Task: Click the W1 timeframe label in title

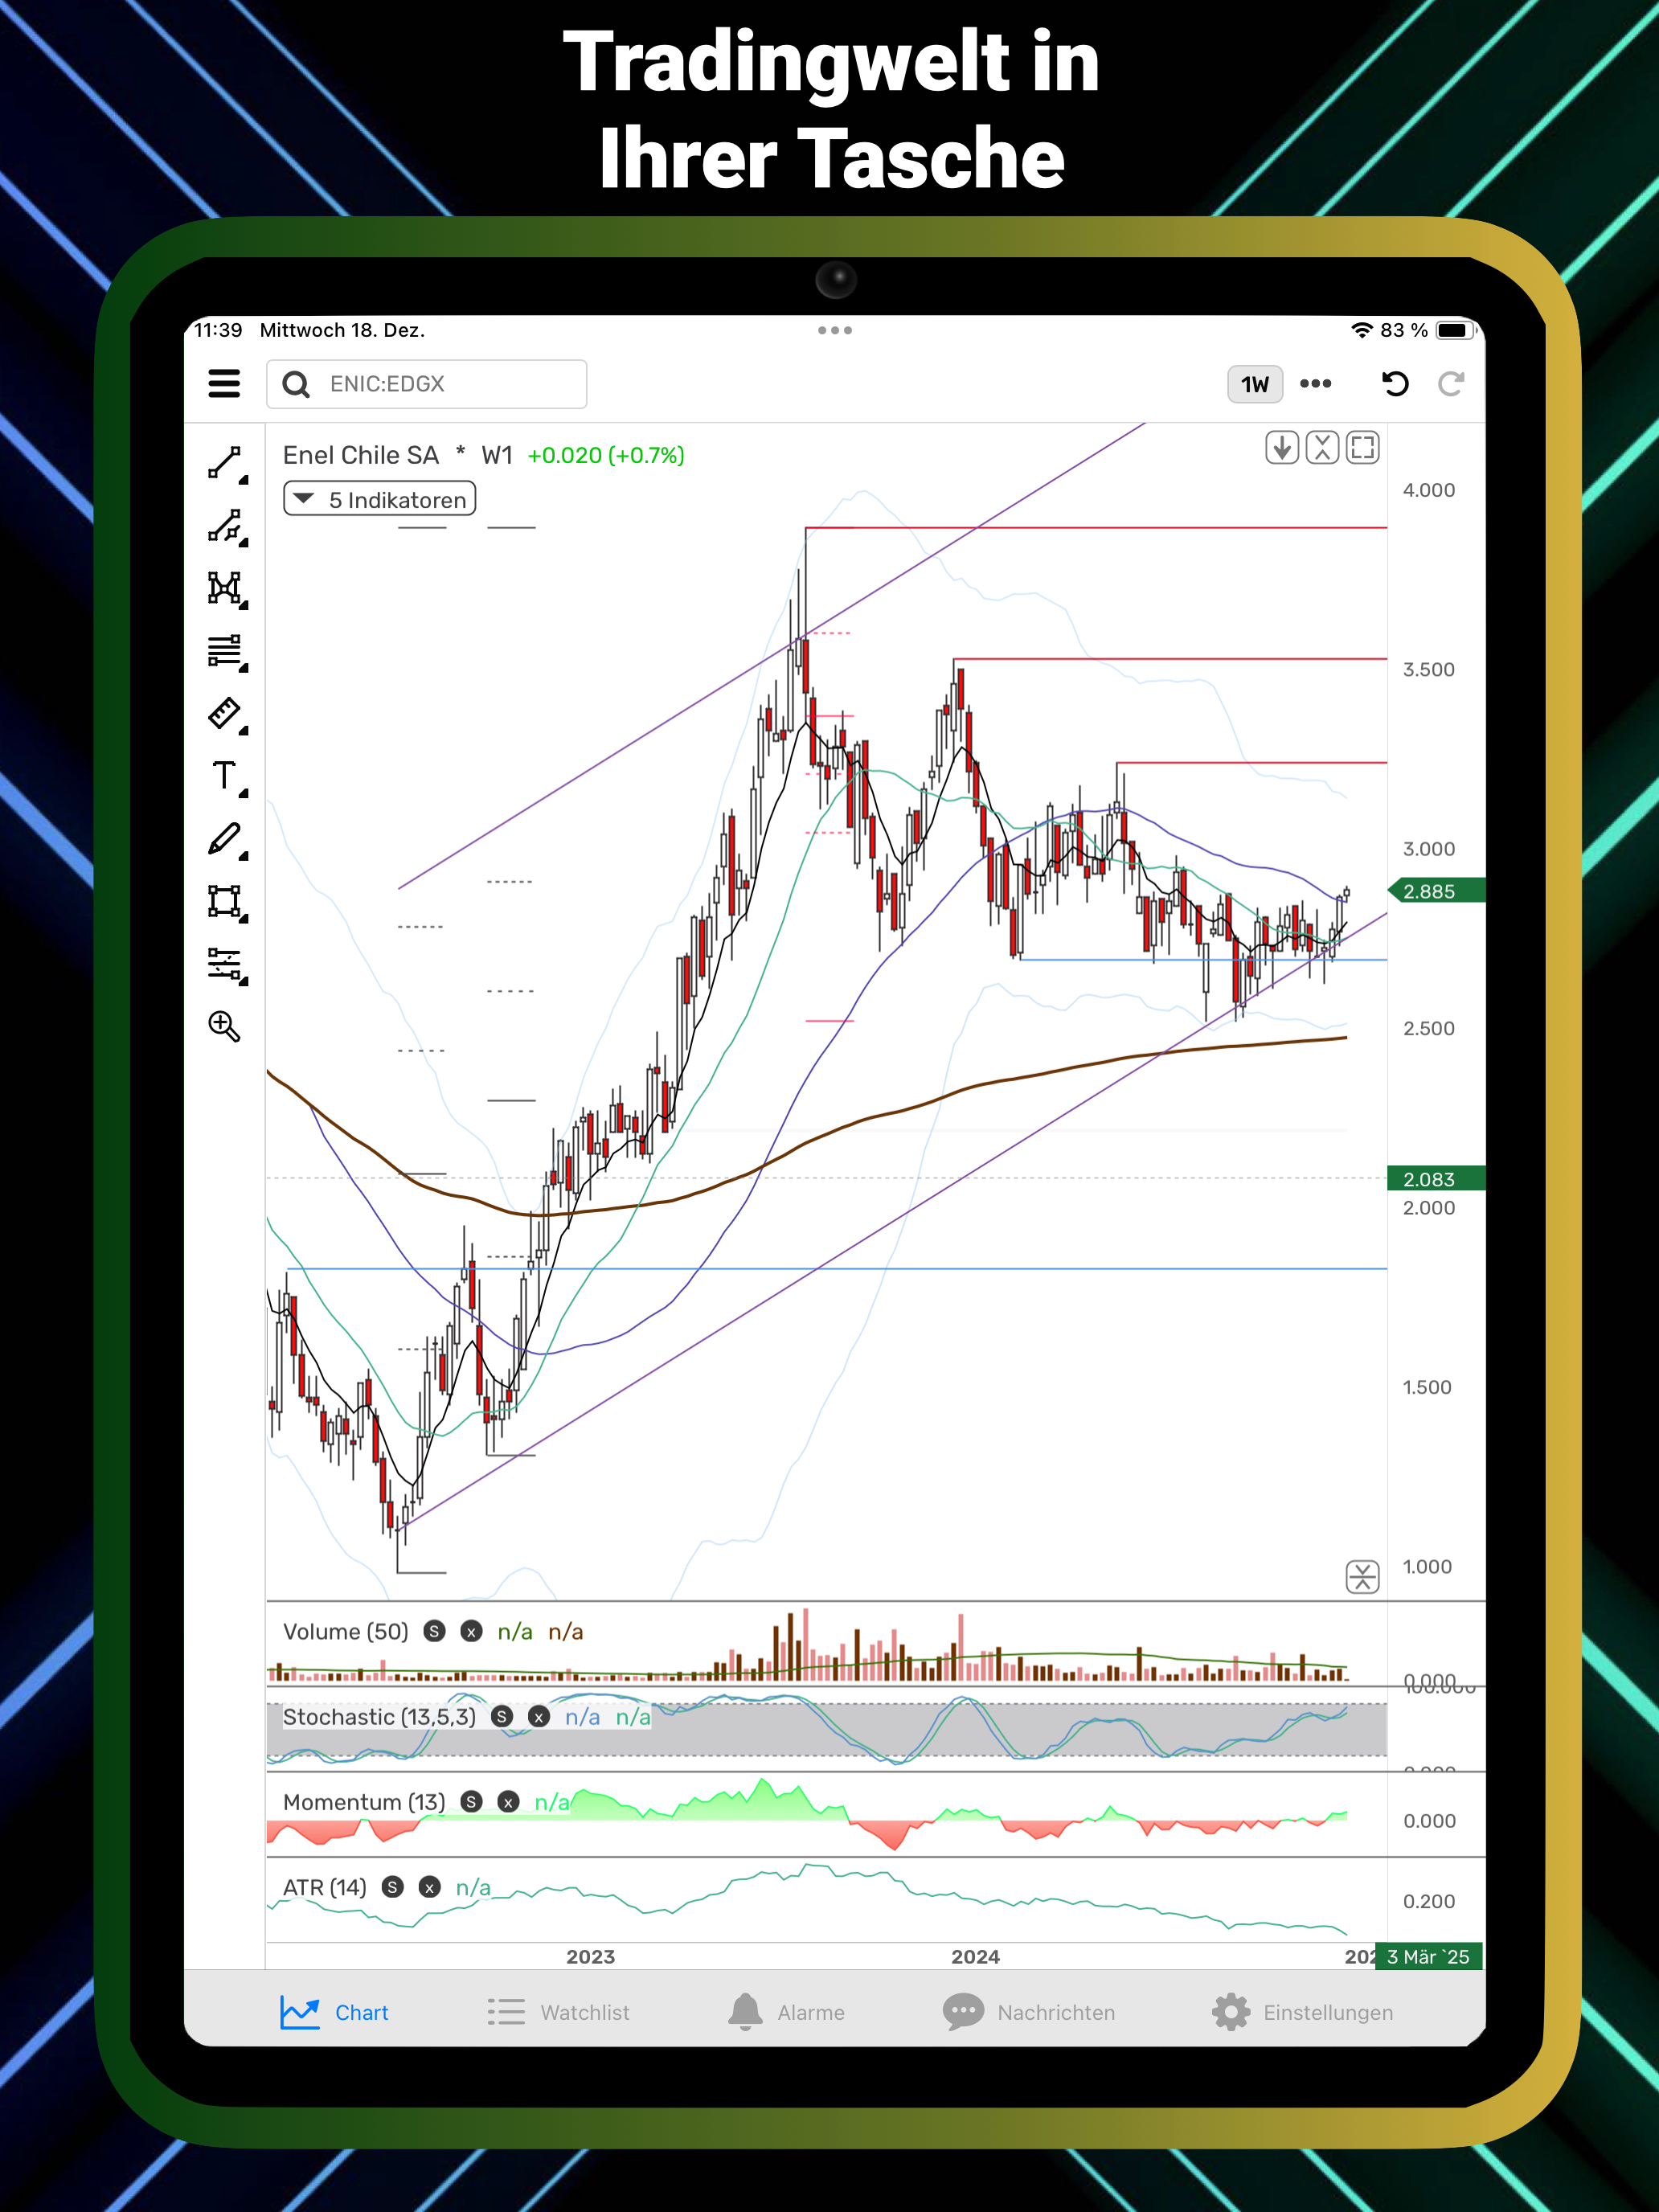Action: pyautogui.click(x=497, y=455)
